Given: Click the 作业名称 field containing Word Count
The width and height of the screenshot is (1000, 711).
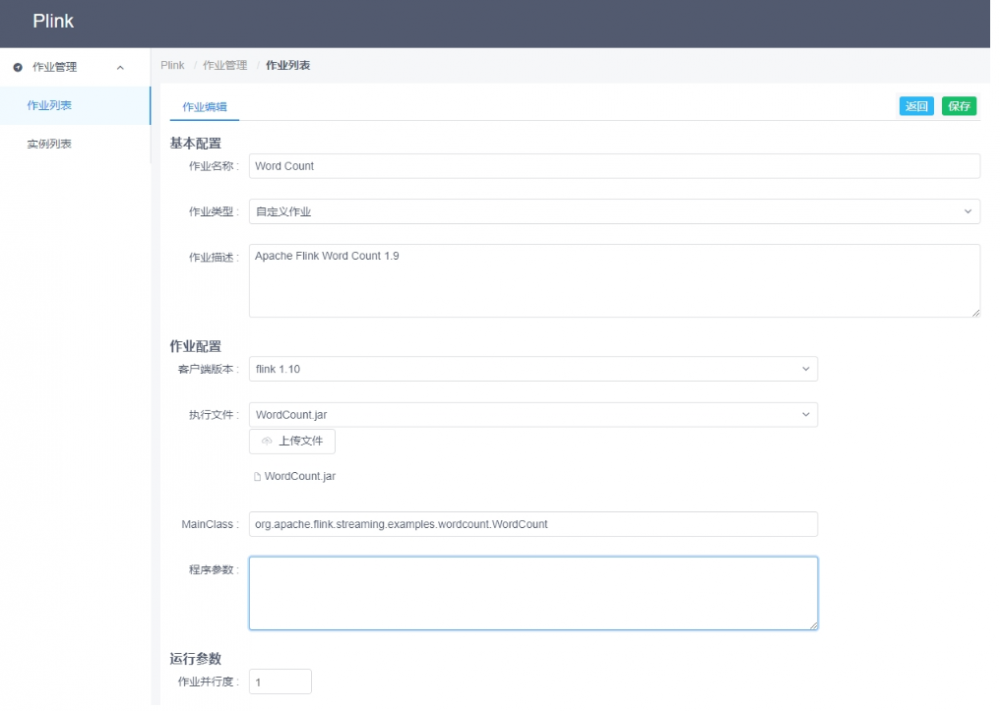Looking at the screenshot, I should tap(614, 166).
